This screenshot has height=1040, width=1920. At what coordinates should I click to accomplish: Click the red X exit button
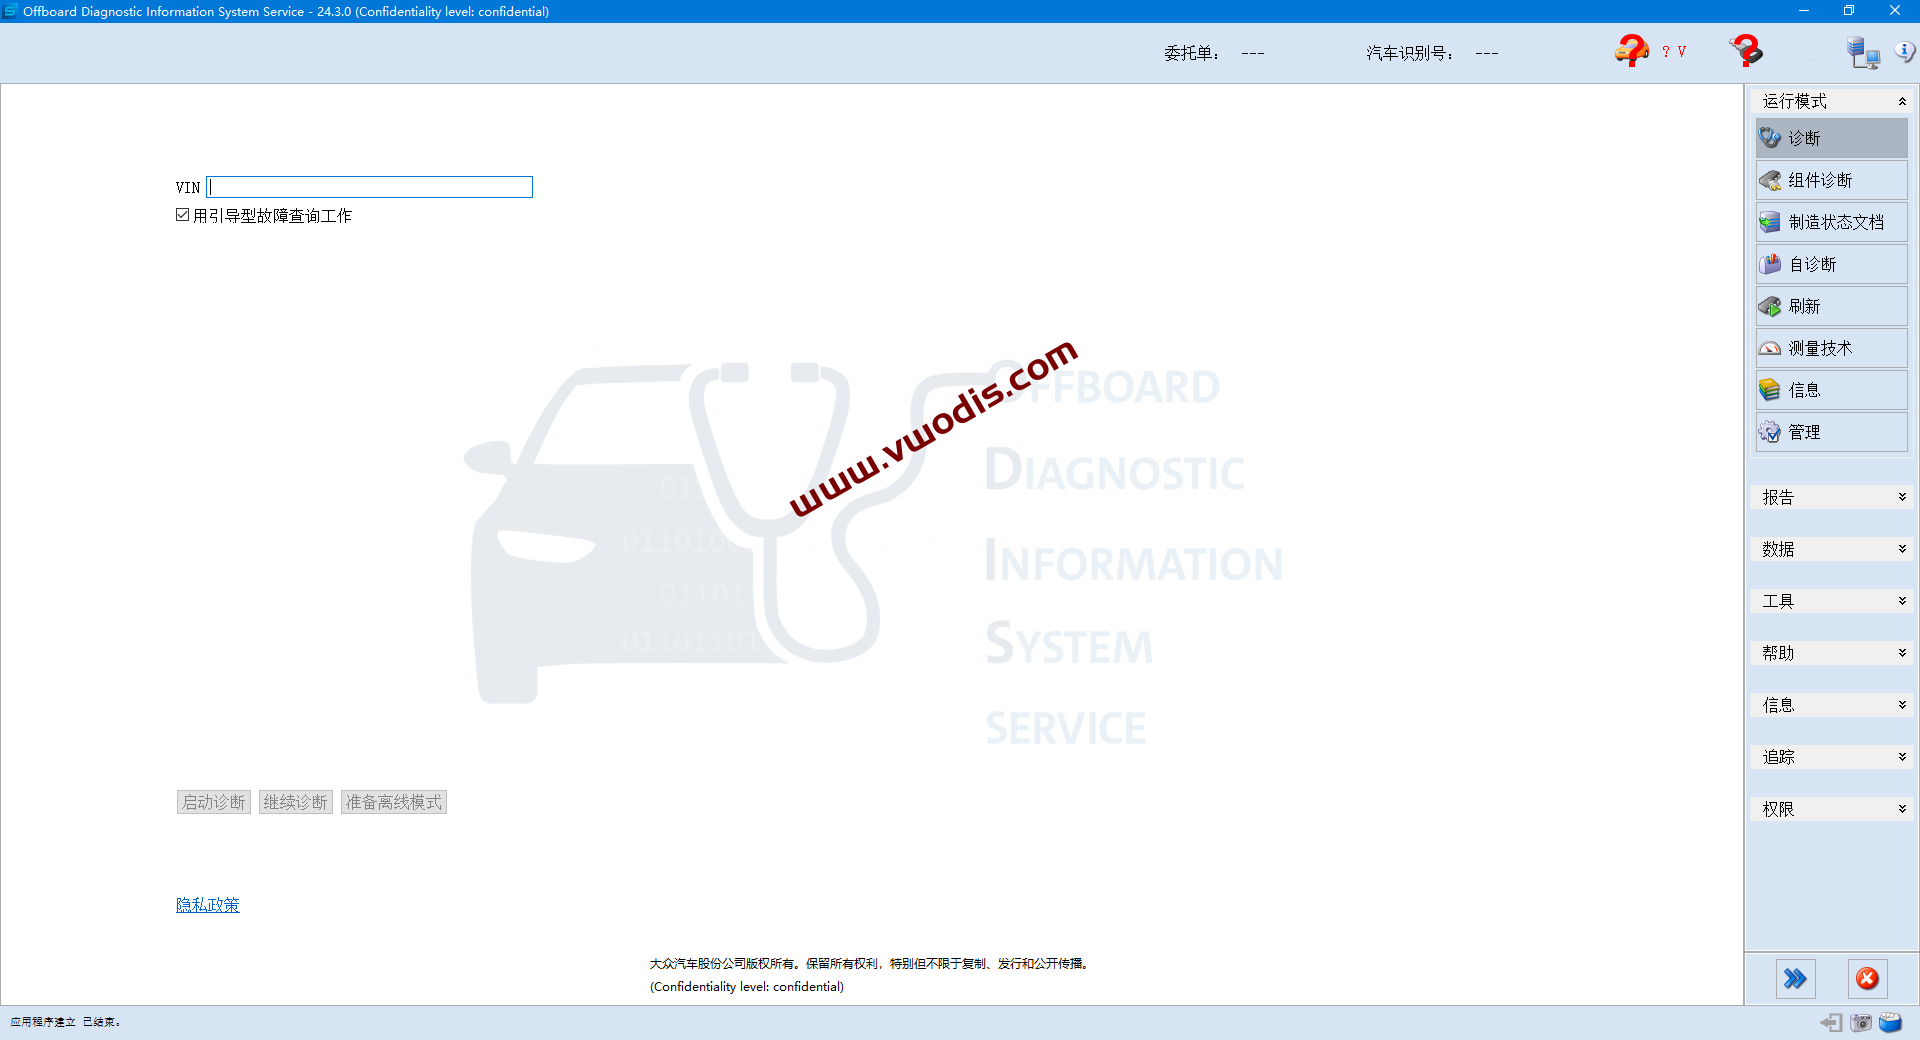coord(1867,978)
